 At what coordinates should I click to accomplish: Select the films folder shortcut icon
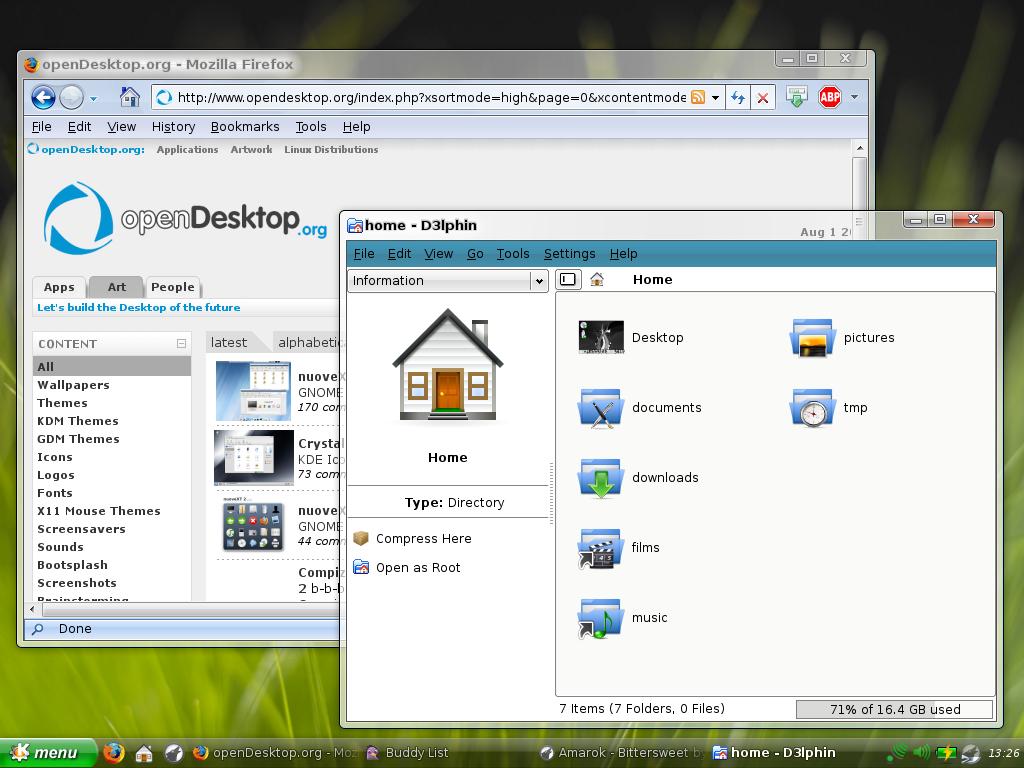click(x=600, y=548)
